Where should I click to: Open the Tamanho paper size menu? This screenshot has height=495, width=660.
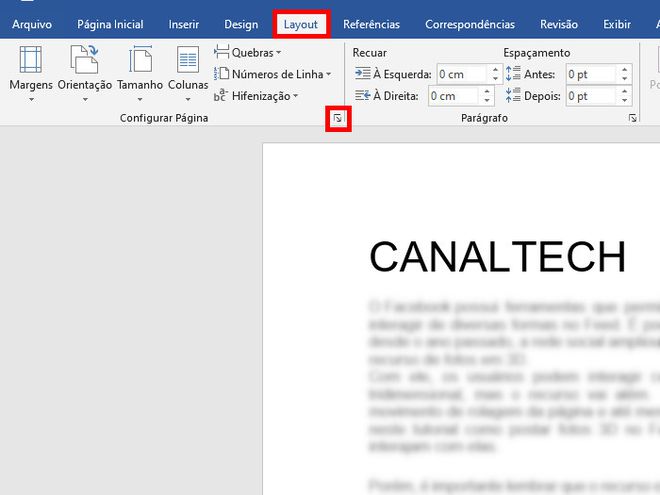tap(140, 74)
